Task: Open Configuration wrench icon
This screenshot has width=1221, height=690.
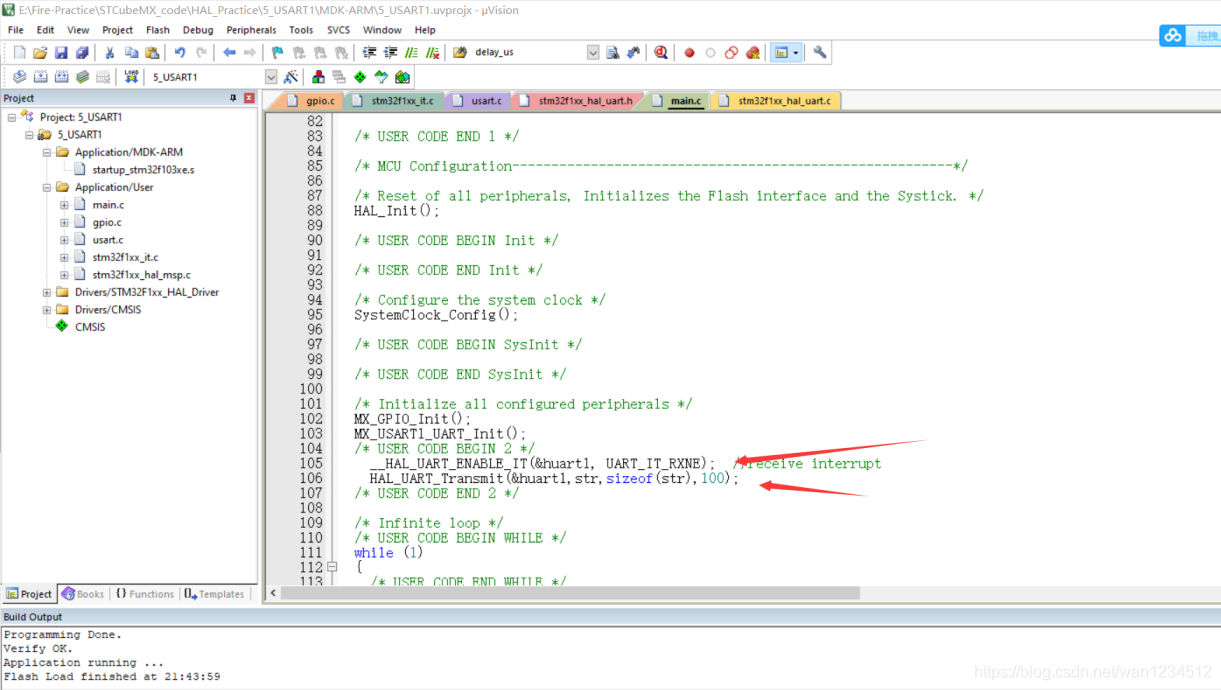Action: pyautogui.click(x=820, y=53)
